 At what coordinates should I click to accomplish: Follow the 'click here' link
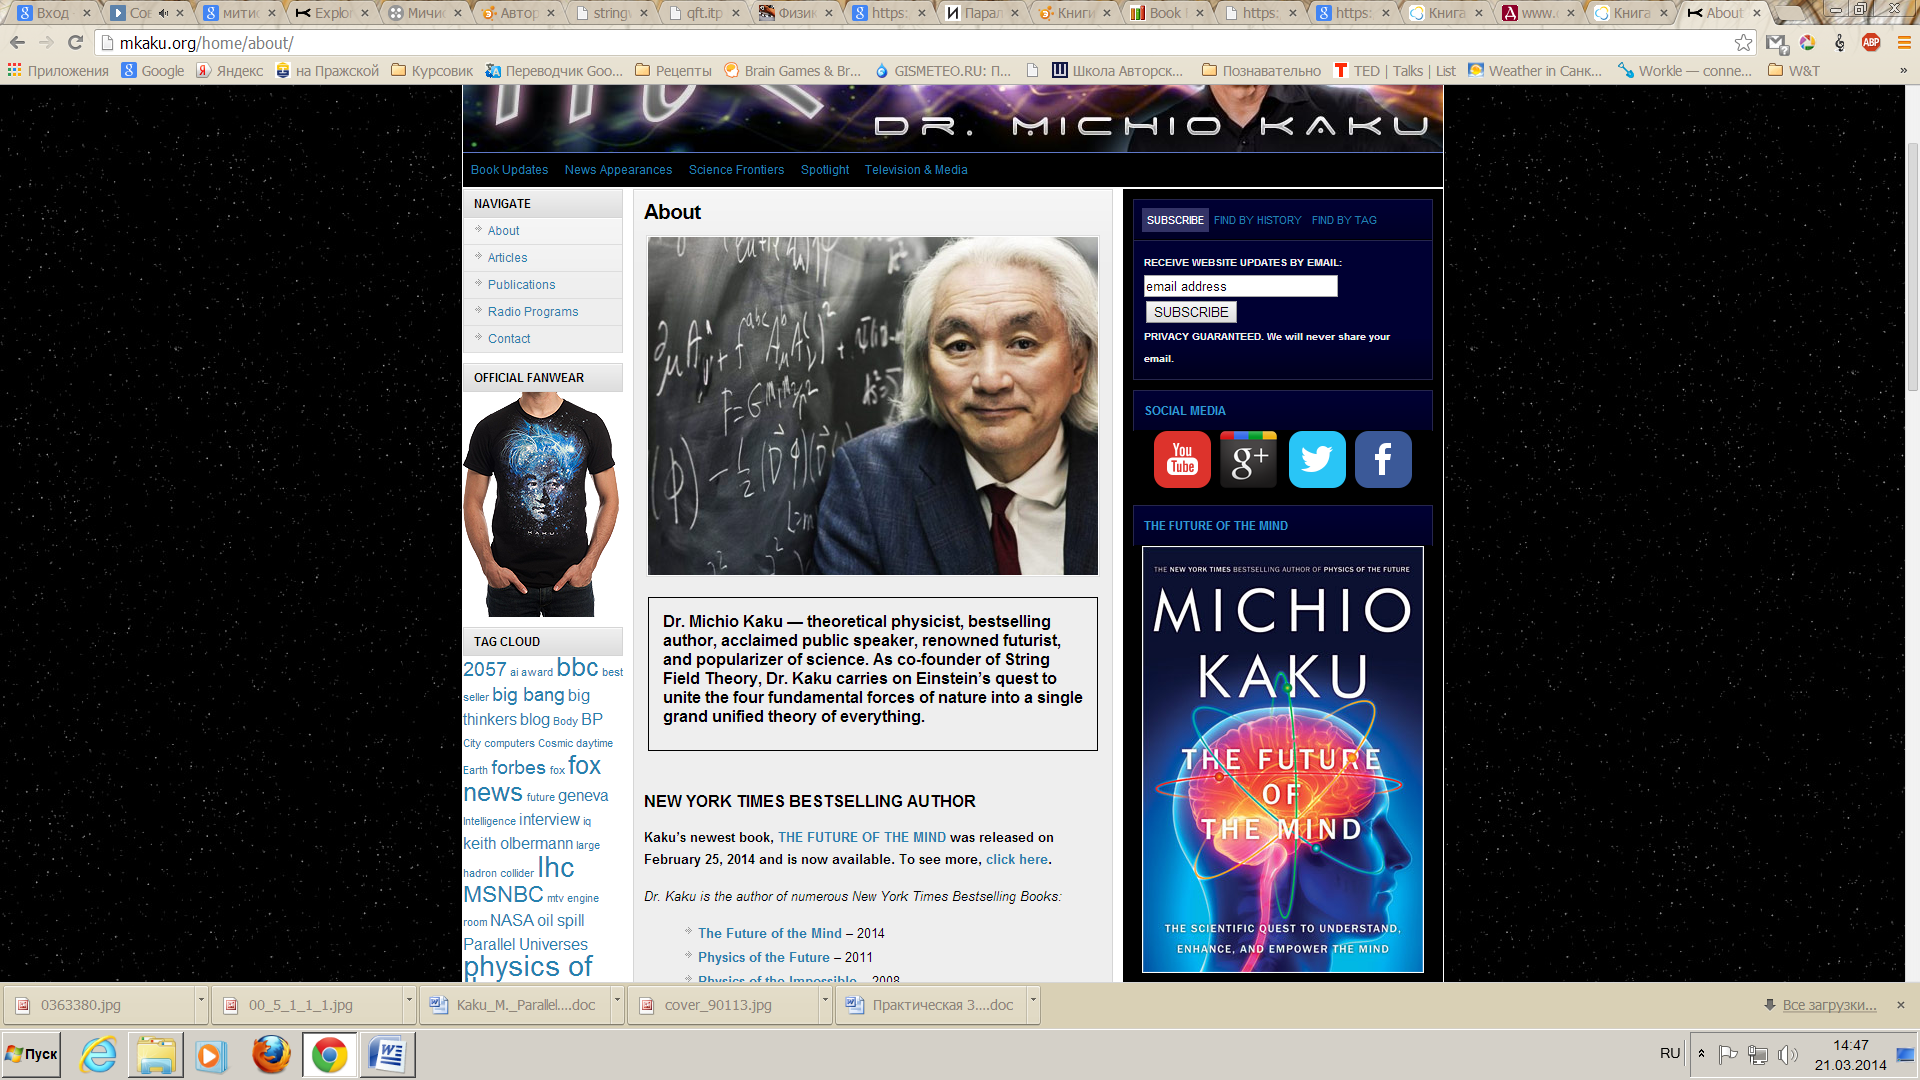[x=1017, y=860]
